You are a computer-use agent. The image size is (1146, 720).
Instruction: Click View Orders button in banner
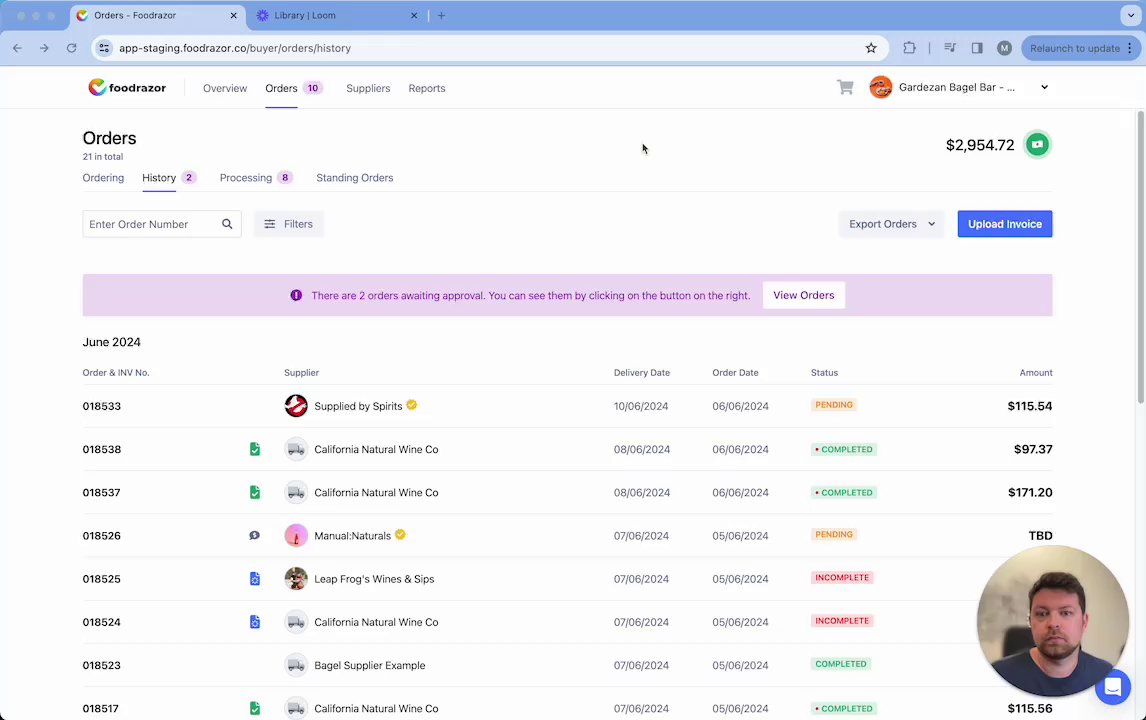point(804,295)
